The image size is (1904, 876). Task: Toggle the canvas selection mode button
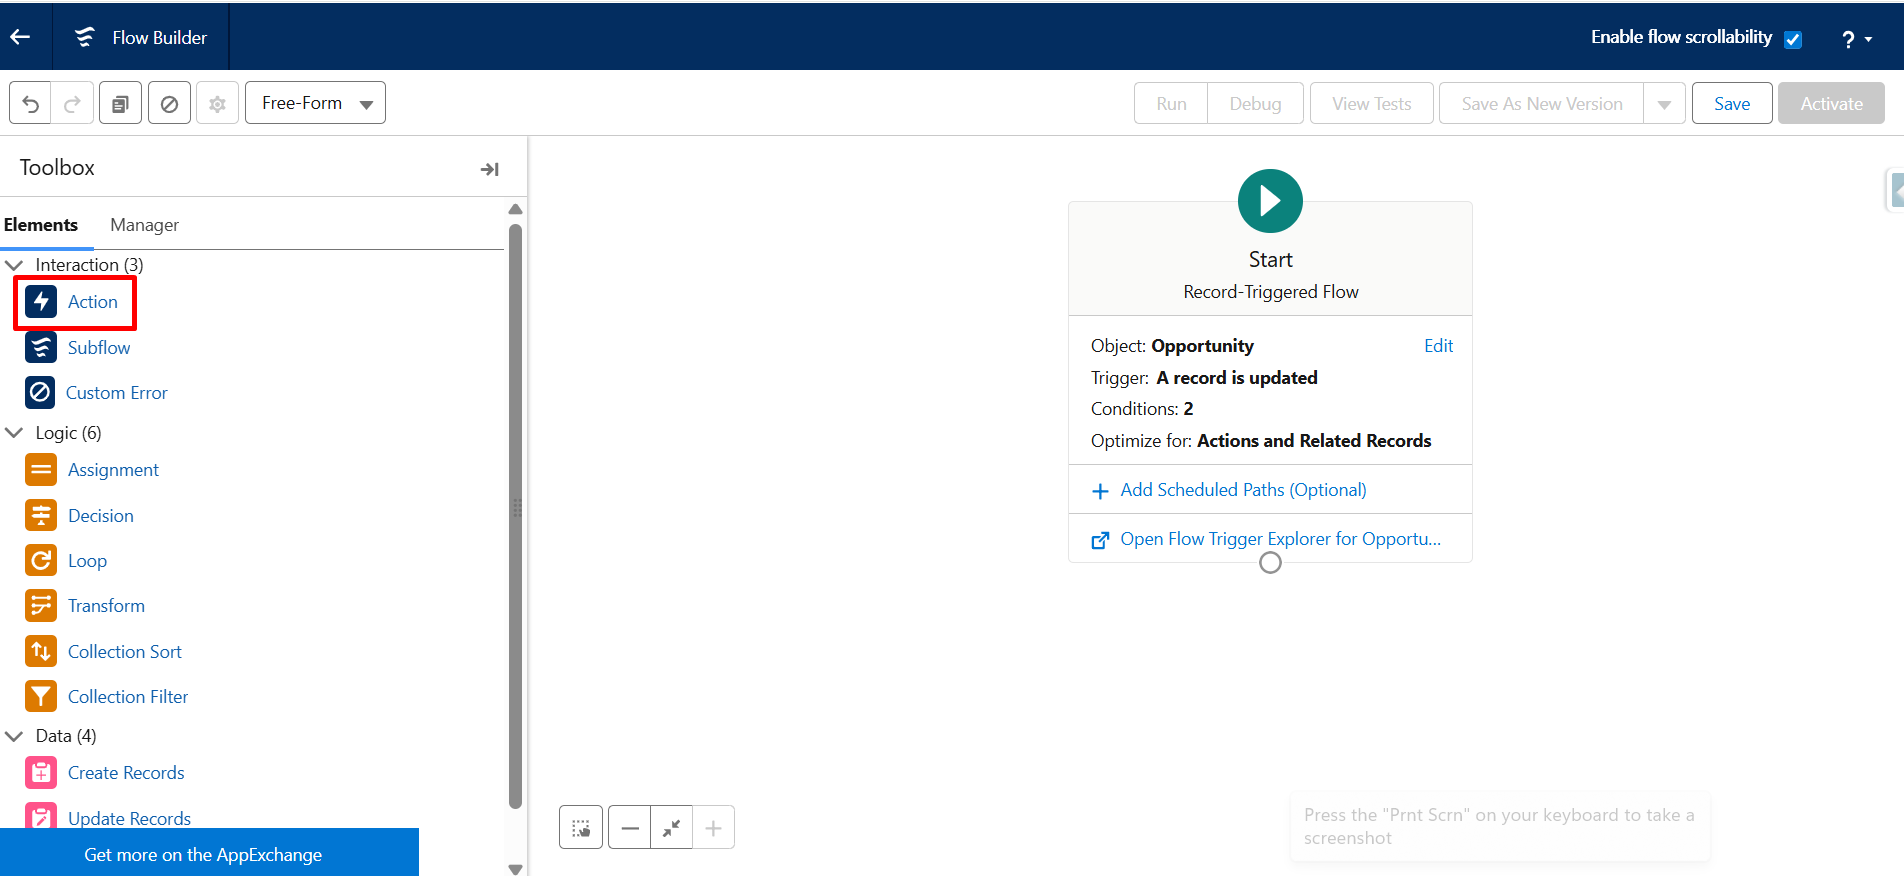[x=581, y=828]
